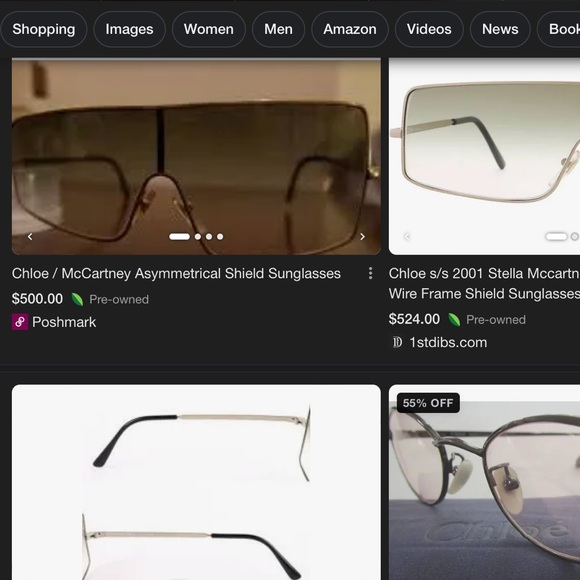Click the 1stdibs.com seller logo icon

[397, 342]
